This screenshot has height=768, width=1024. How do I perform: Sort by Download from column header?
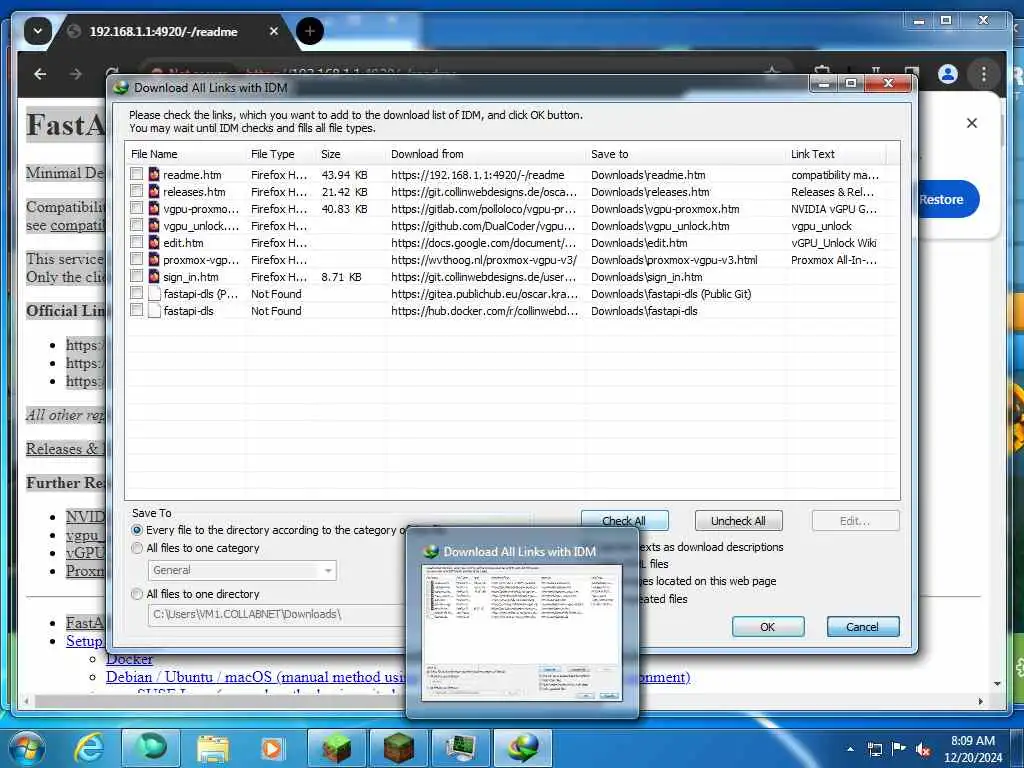tap(427, 154)
